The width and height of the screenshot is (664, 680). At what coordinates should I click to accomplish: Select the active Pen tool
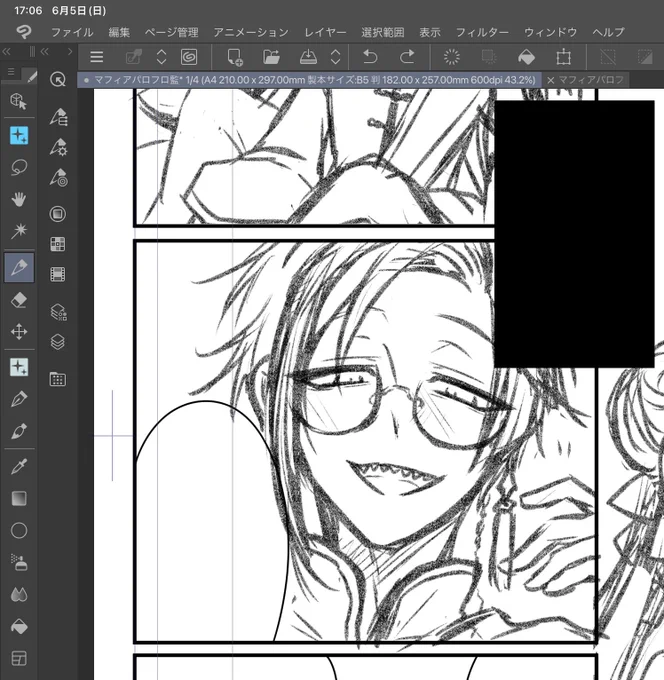(x=19, y=267)
